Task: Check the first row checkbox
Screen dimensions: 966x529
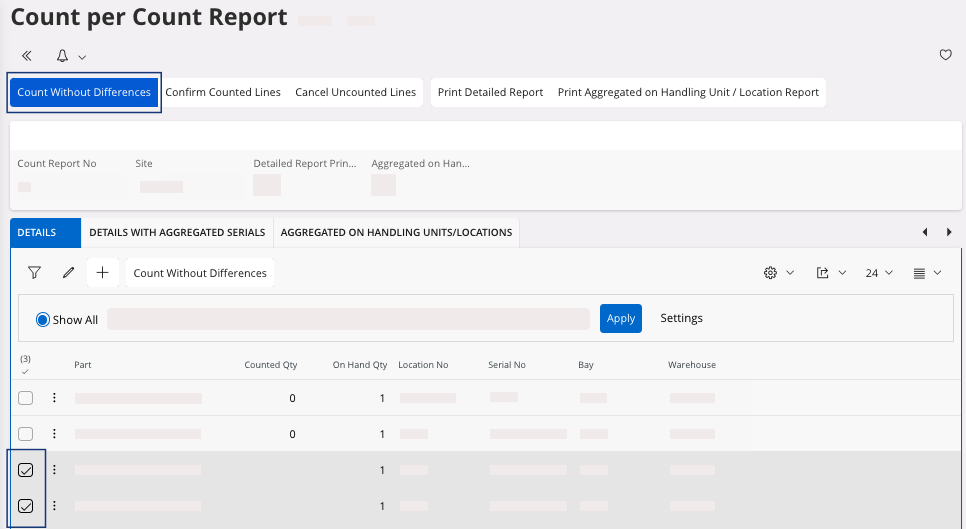Action: pos(26,398)
